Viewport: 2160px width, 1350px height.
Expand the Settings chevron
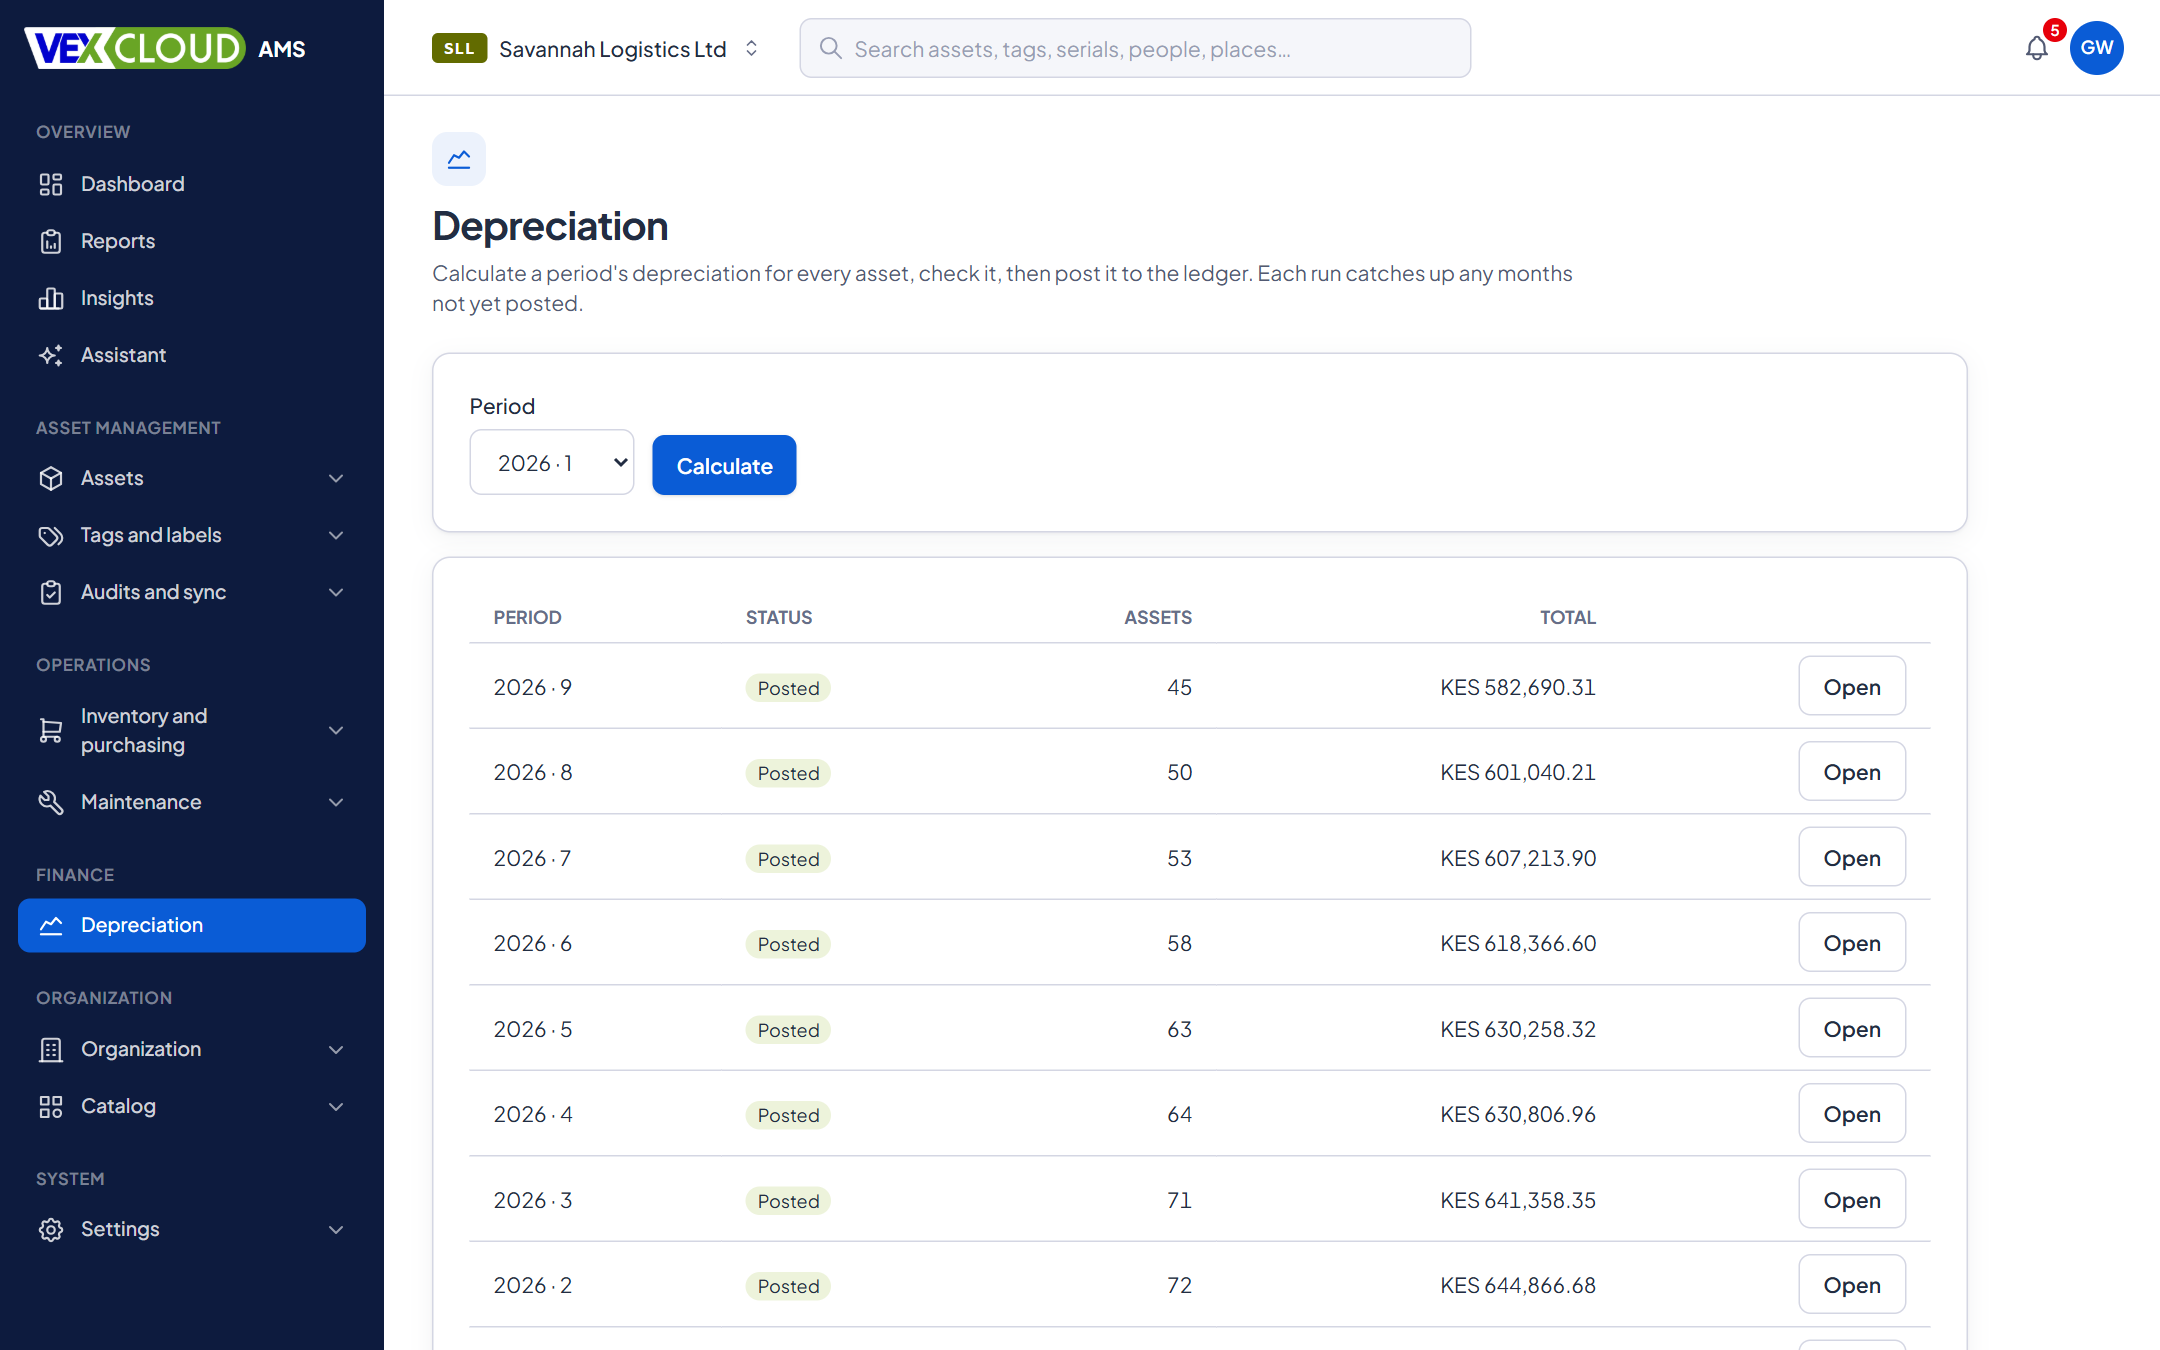pyautogui.click(x=336, y=1229)
